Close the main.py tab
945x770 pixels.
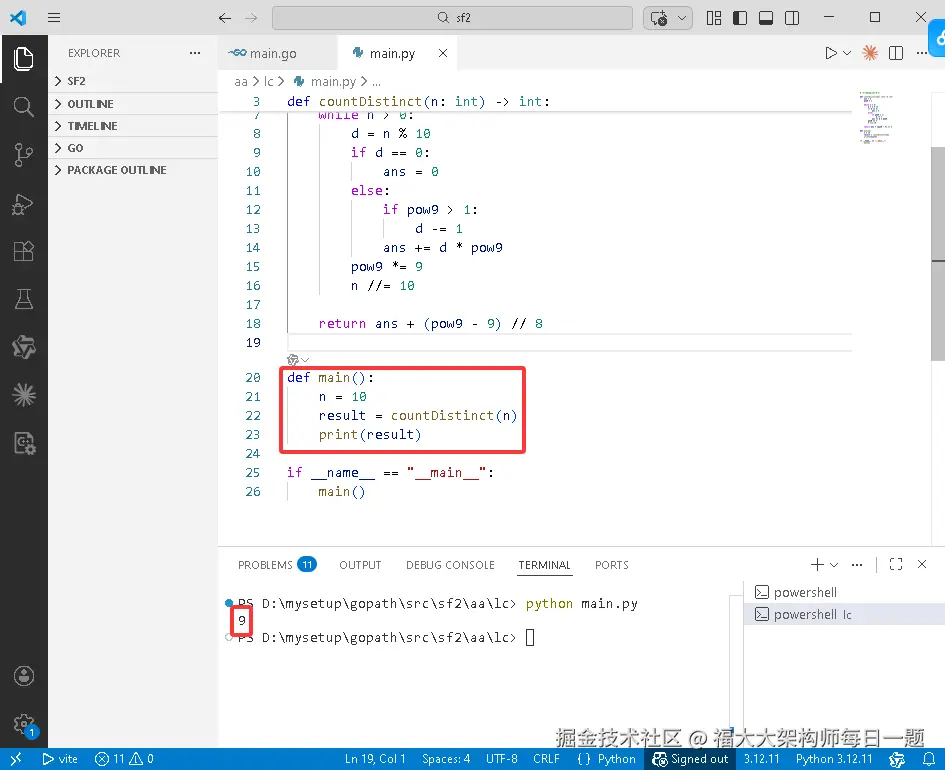(443, 53)
